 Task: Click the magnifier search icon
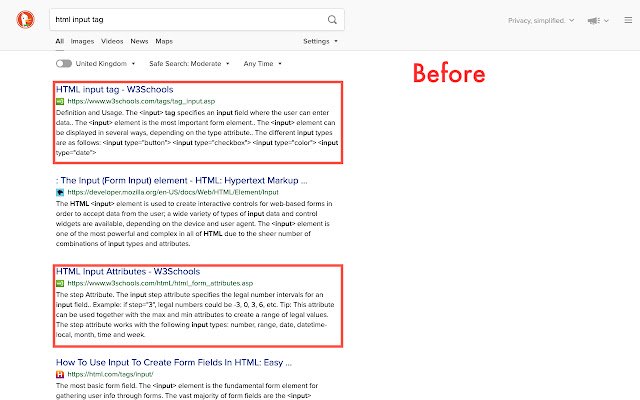[x=332, y=20]
